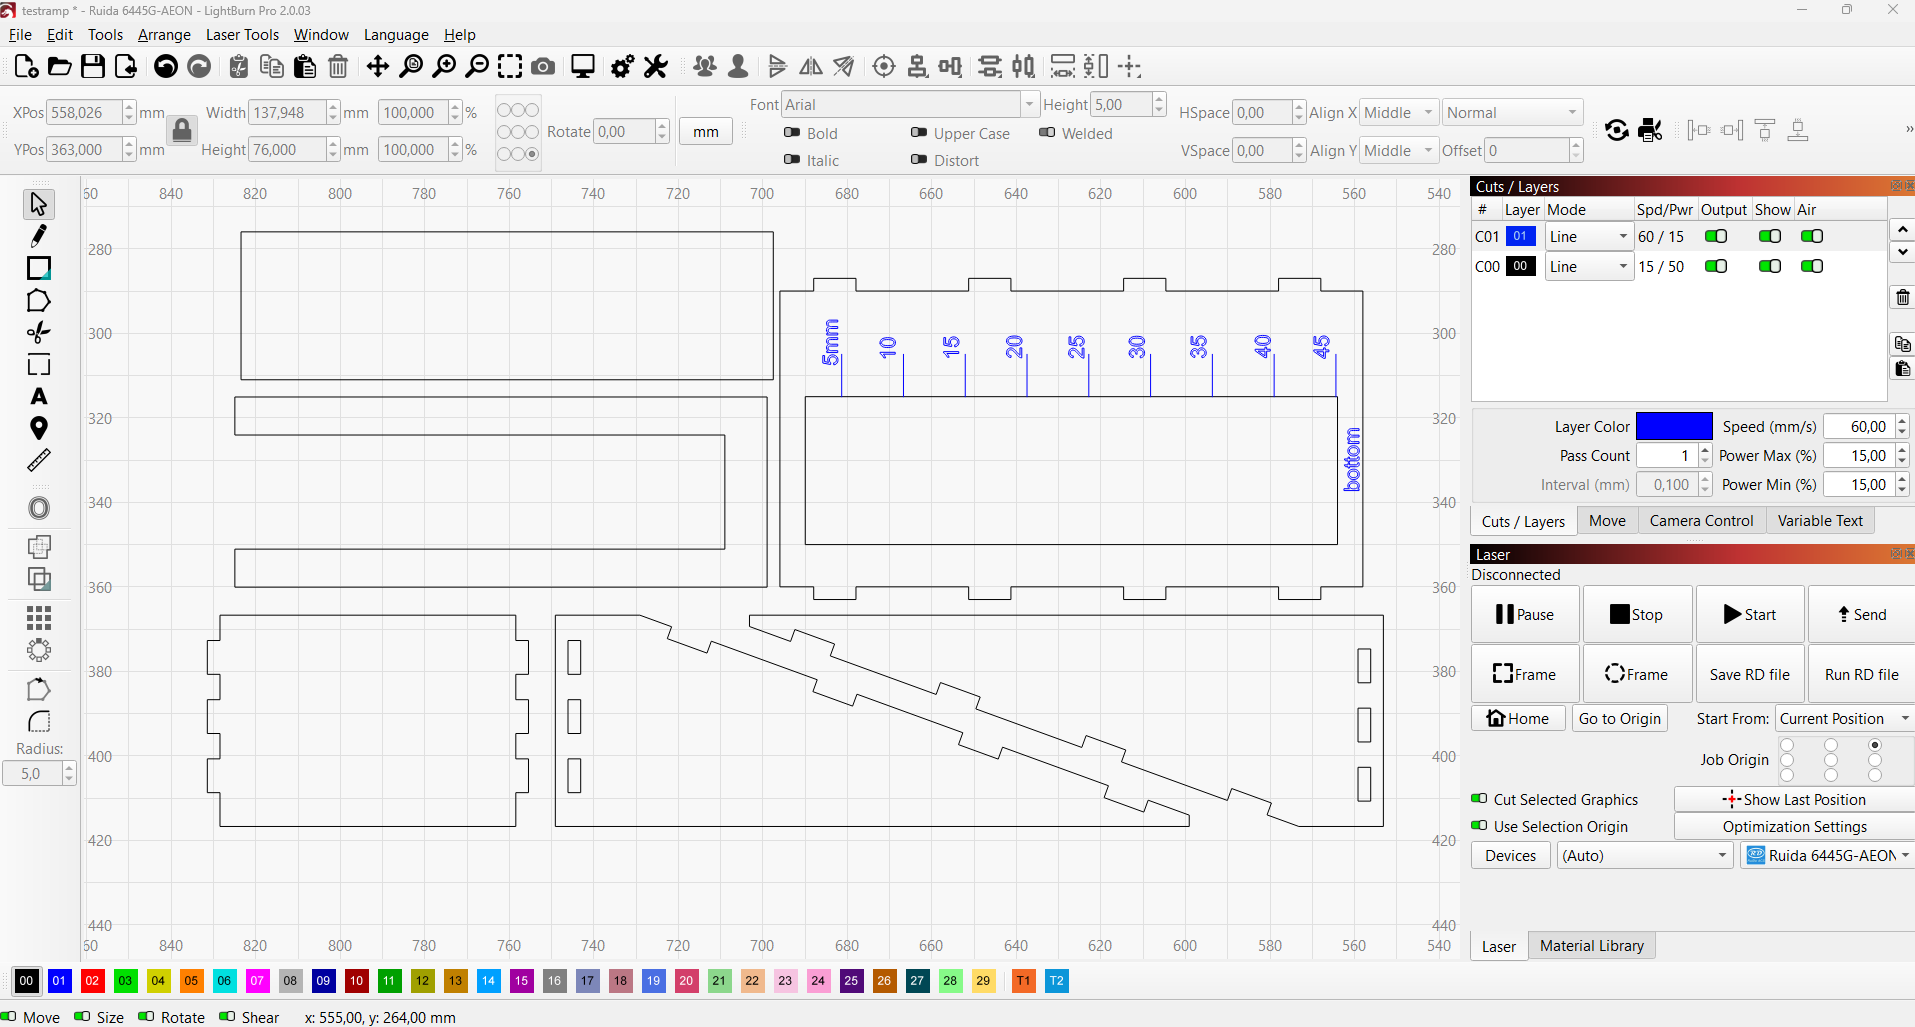This screenshot has height=1027, width=1915.
Task: Switch to the Camera Control tab
Action: click(x=1700, y=521)
